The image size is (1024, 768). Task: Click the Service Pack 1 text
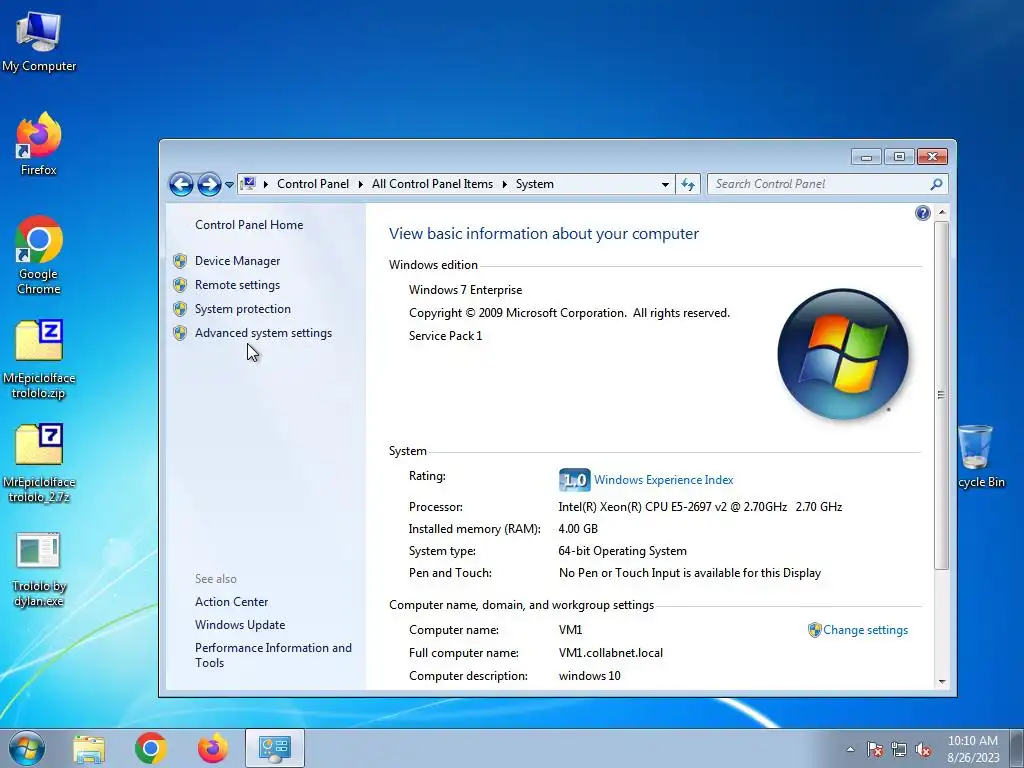[x=445, y=336]
